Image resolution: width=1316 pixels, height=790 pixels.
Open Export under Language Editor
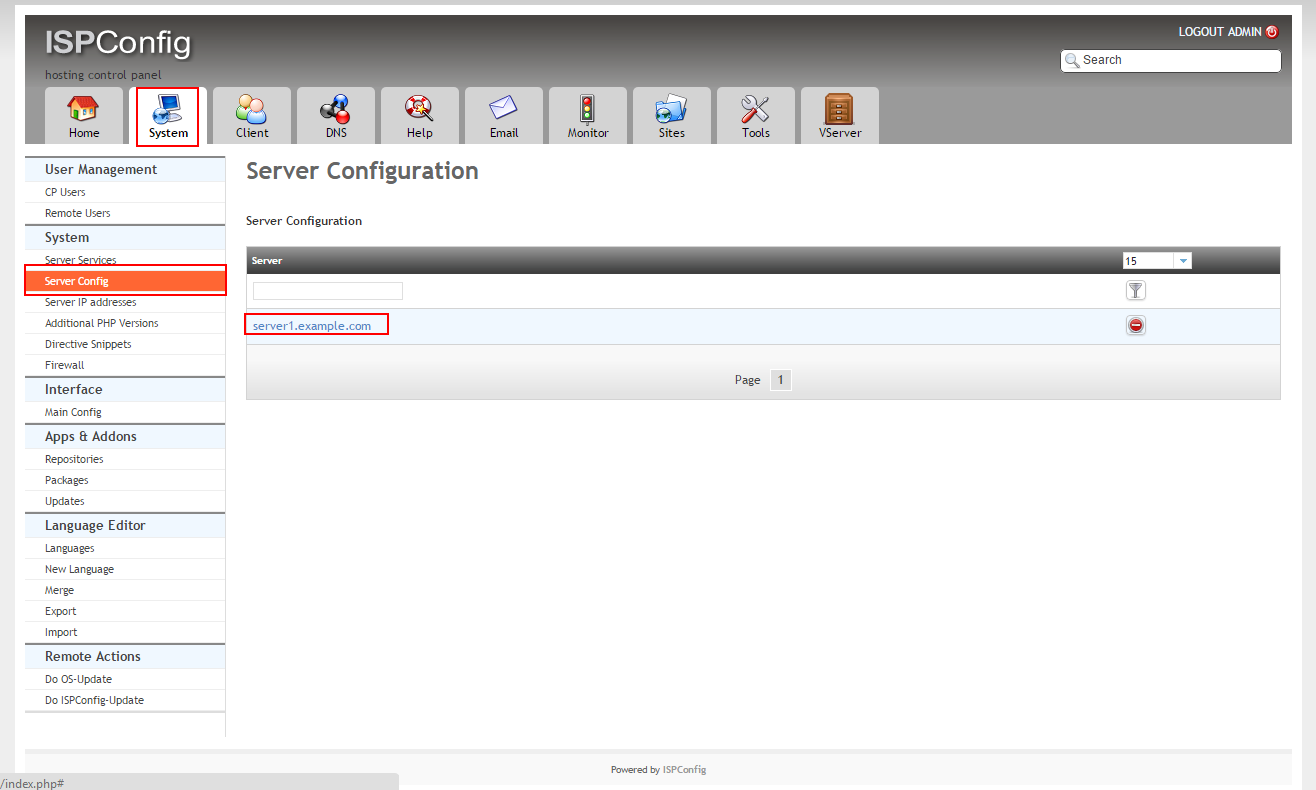point(125,611)
